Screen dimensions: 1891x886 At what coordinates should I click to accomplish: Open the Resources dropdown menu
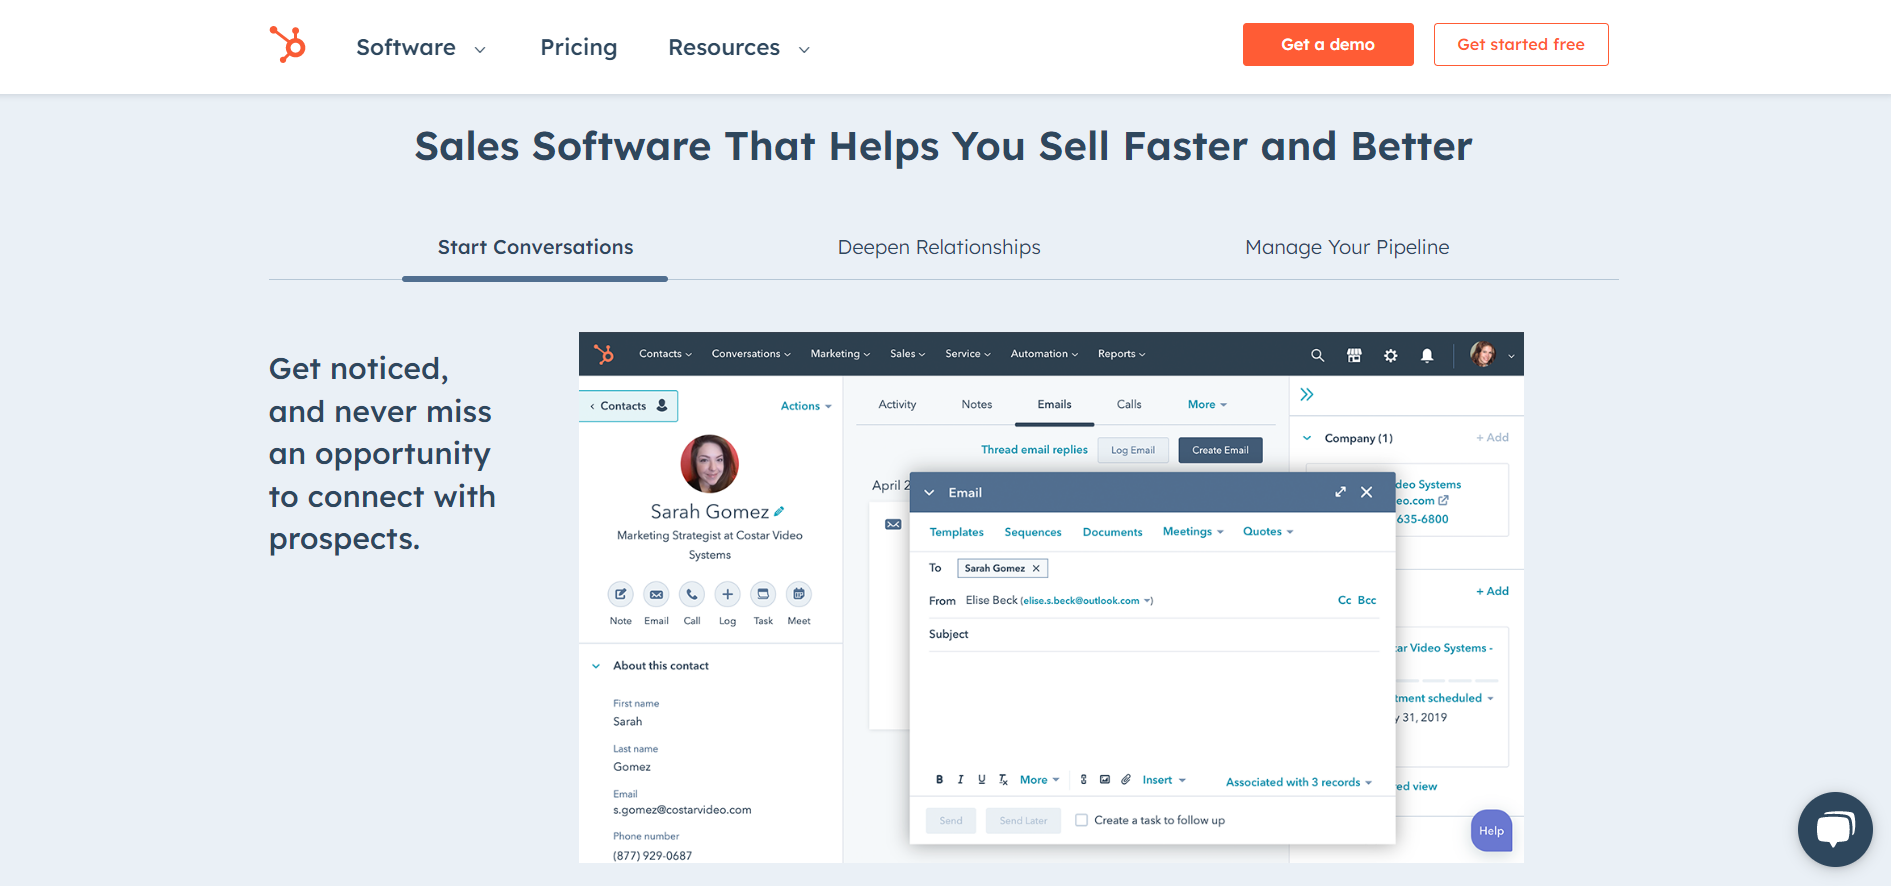coord(738,48)
